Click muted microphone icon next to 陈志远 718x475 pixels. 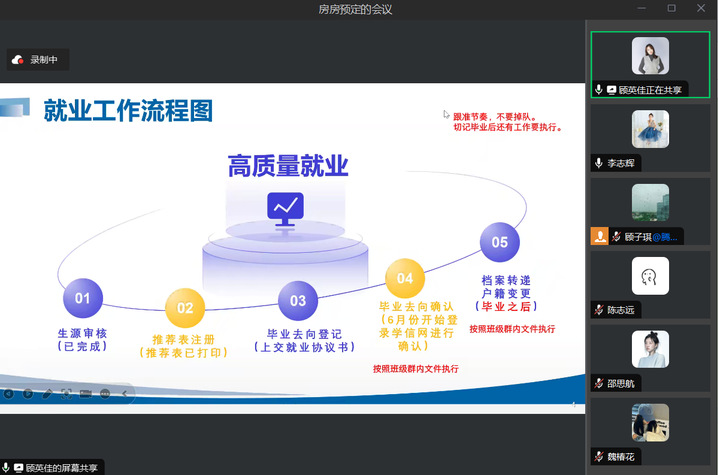click(599, 310)
